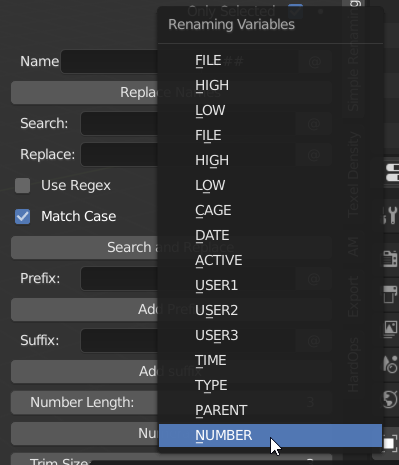The image size is (399, 465).
Task: Choose the TYPE variable
Action: tap(270, 385)
